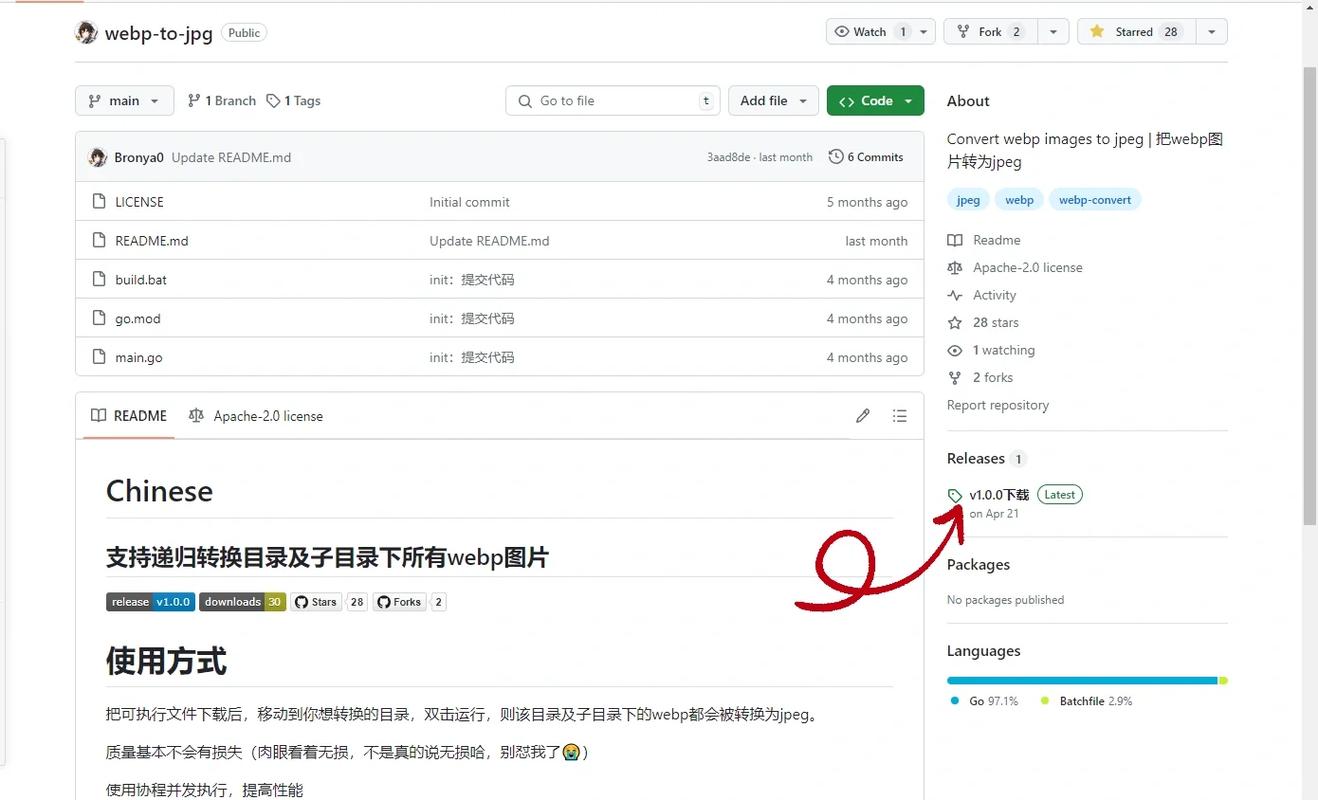
Task: Focus the Go to file search field
Action: pyautogui.click(x=613, y=101)
